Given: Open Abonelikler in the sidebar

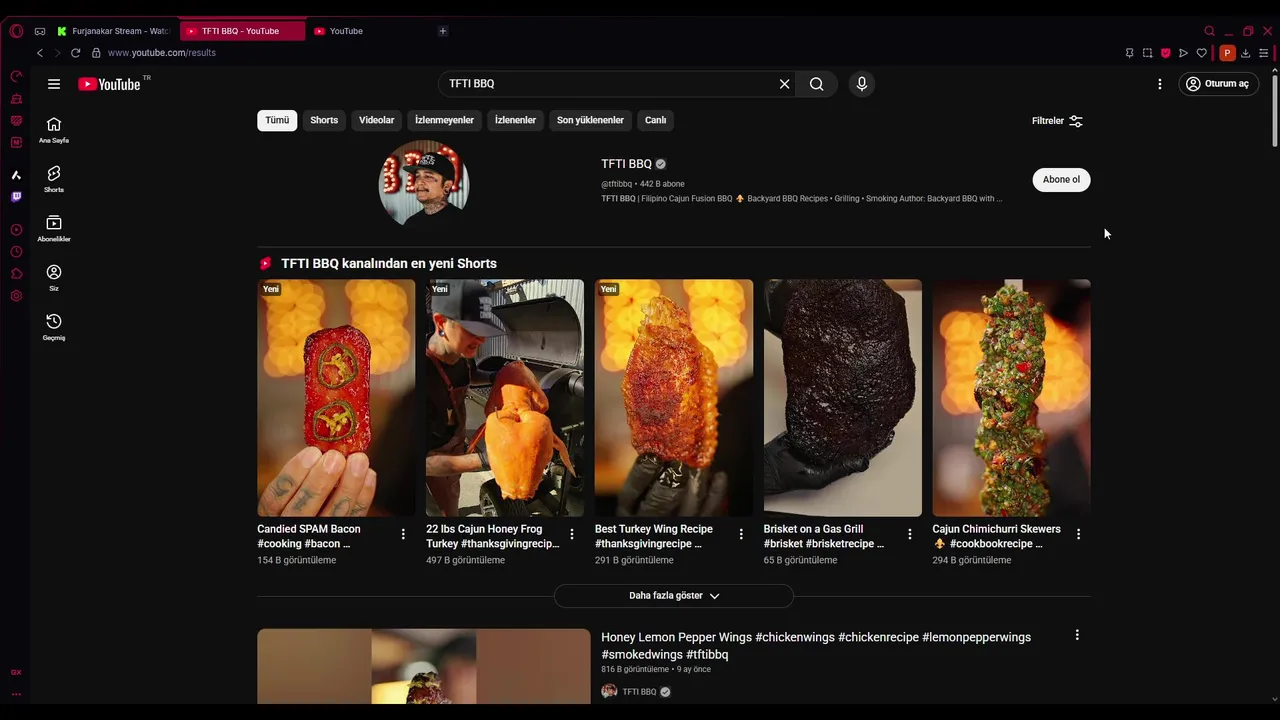Looking at the screenshot, I should click(x=54, y=228).
